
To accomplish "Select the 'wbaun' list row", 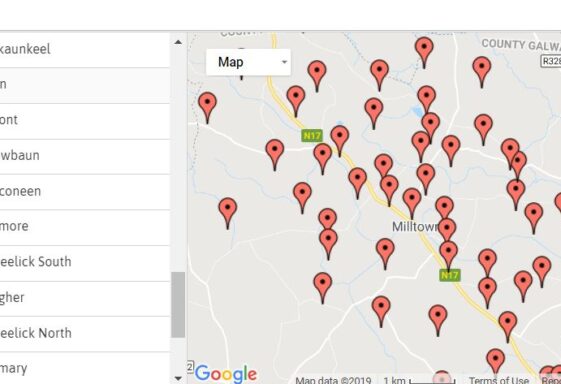I will 84,157.
